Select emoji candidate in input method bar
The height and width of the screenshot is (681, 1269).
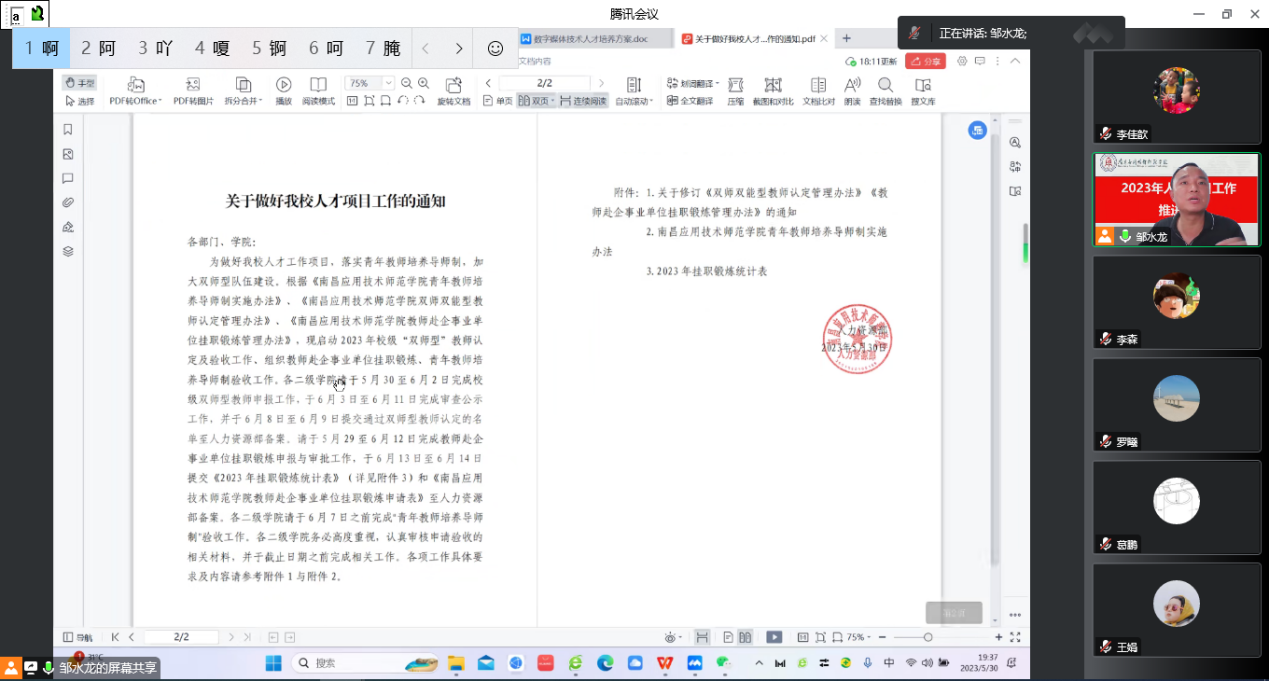pos(495,48)
